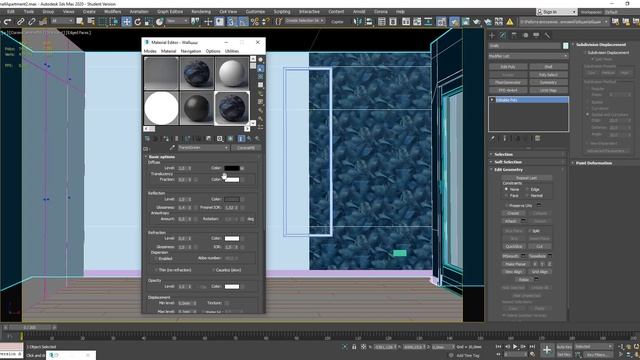
Task: Pick material from object eyedropper
Action: click(x=172, y=148)
